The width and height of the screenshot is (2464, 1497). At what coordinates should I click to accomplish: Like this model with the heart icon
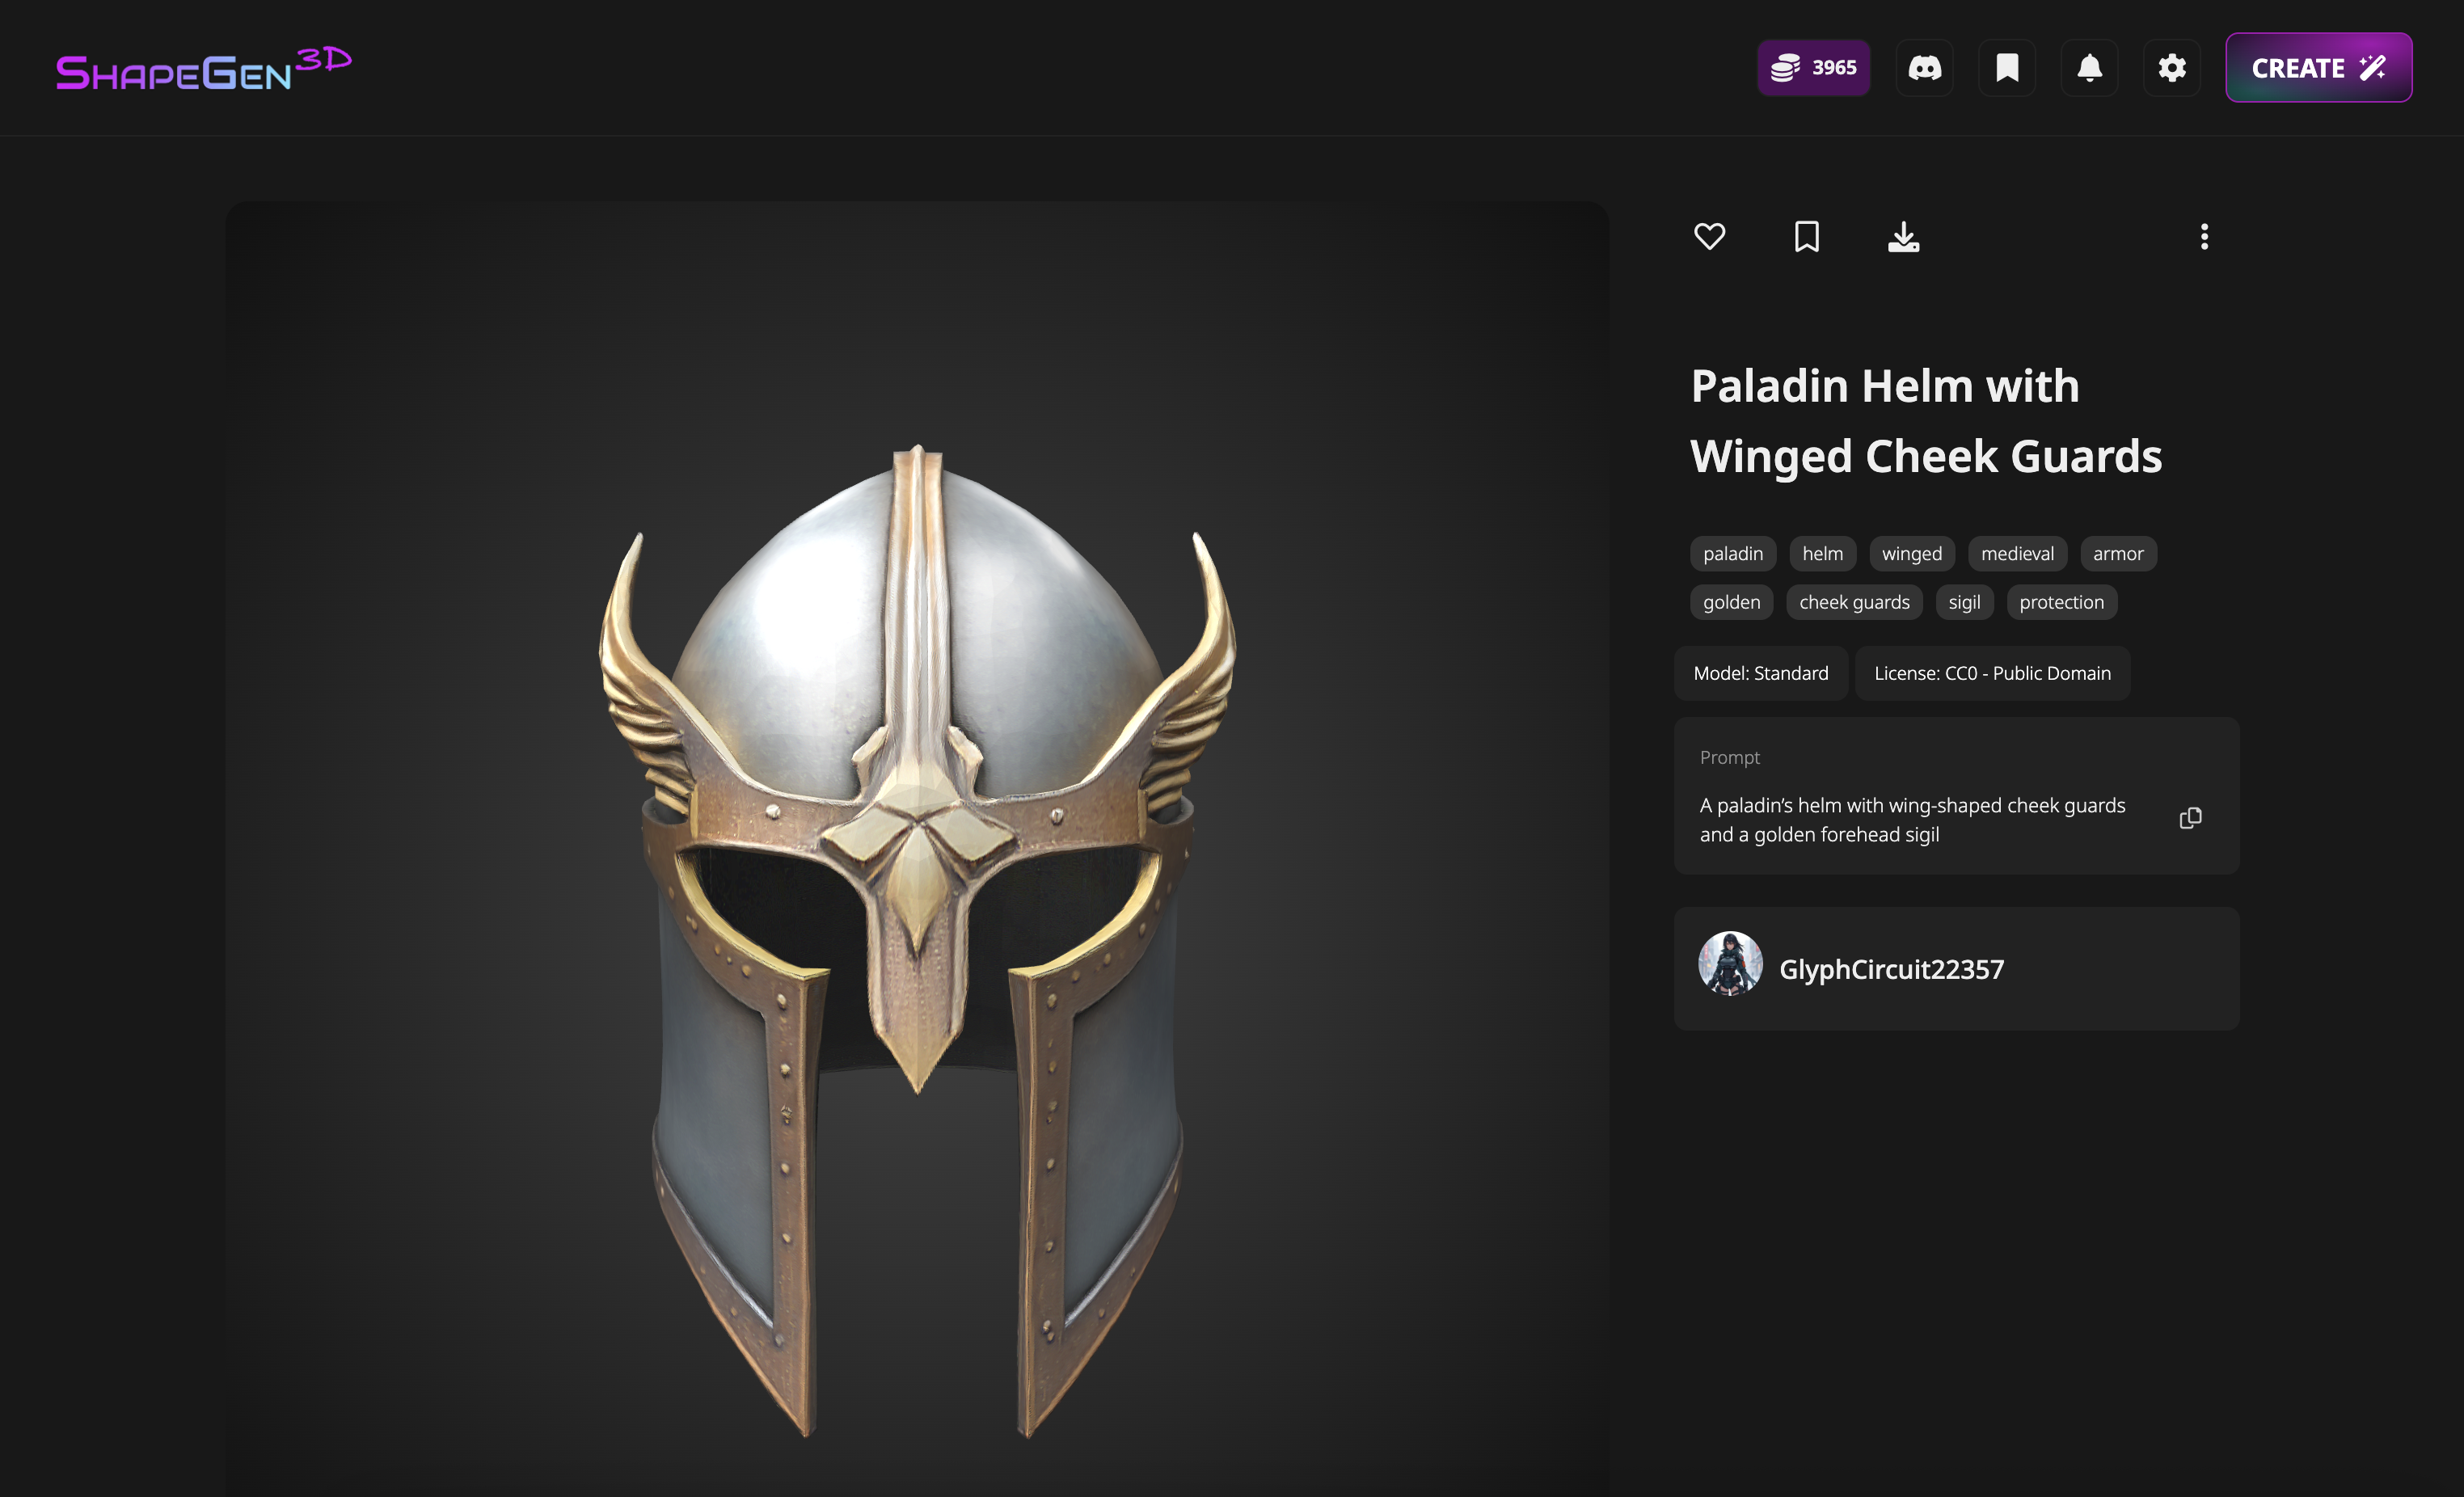1709,237
